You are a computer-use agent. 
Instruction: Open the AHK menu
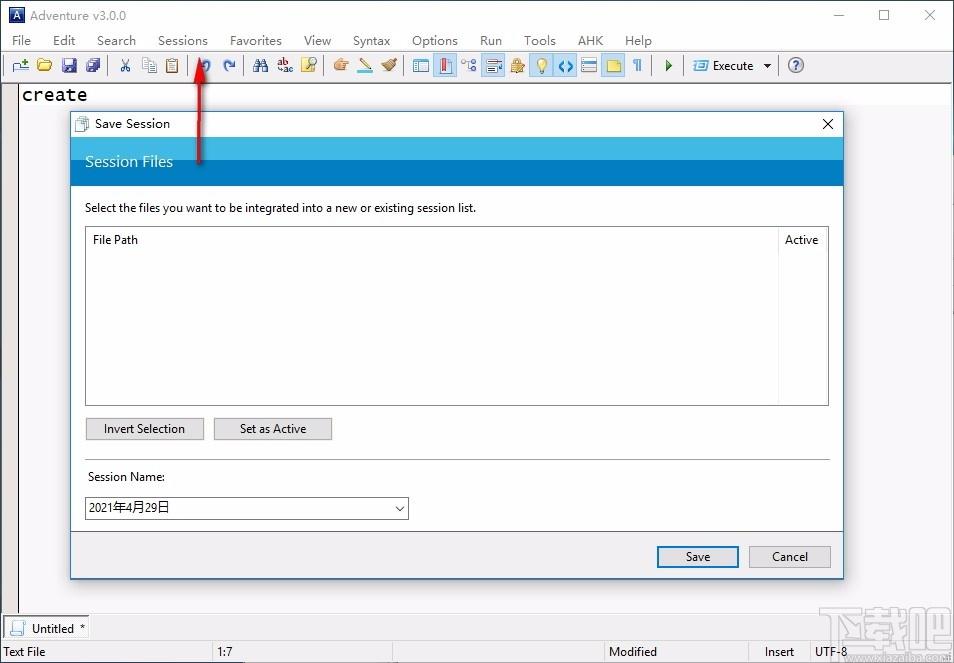(x=590, y=41)
